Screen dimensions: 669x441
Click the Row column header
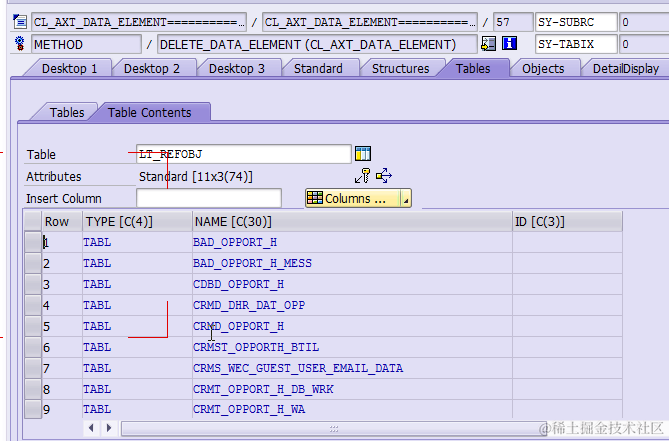62,222
